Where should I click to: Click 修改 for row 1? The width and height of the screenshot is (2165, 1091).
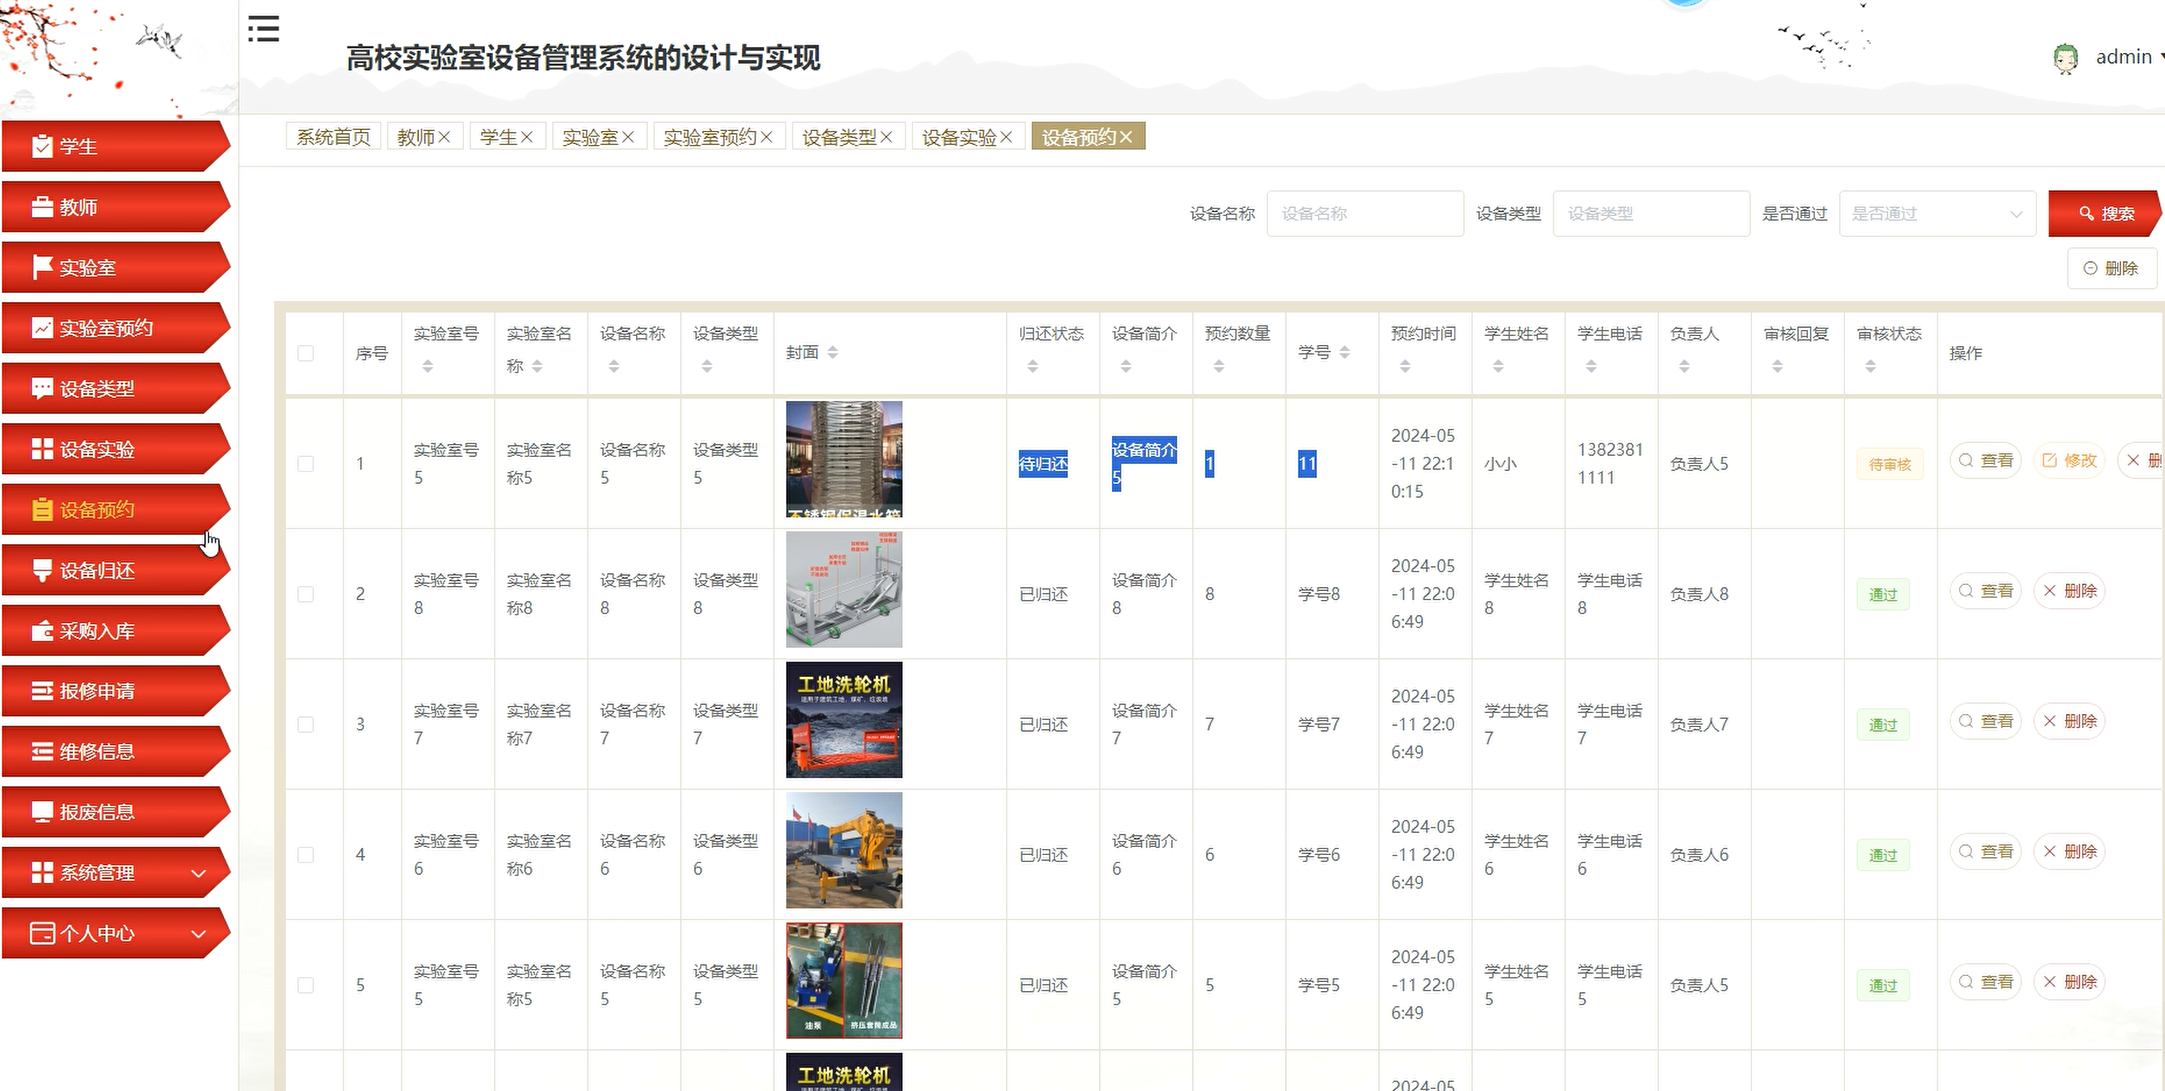tap(2069, 460)
